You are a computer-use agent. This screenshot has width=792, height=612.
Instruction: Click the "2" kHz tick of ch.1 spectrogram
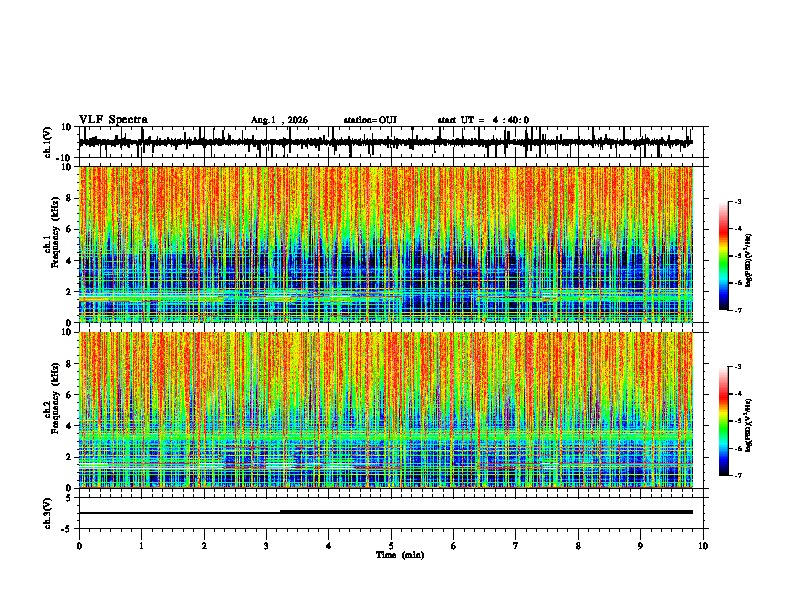point(69,292)
